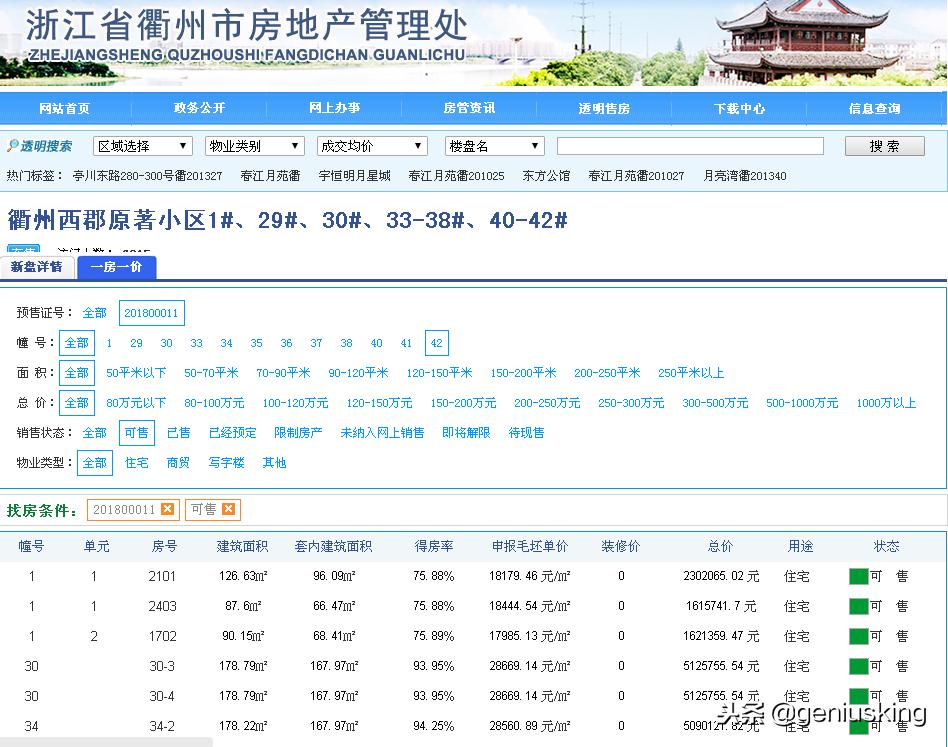Open the 透明售房 menu item
This screenshot has width=948, height=747.
click(604, 108)
